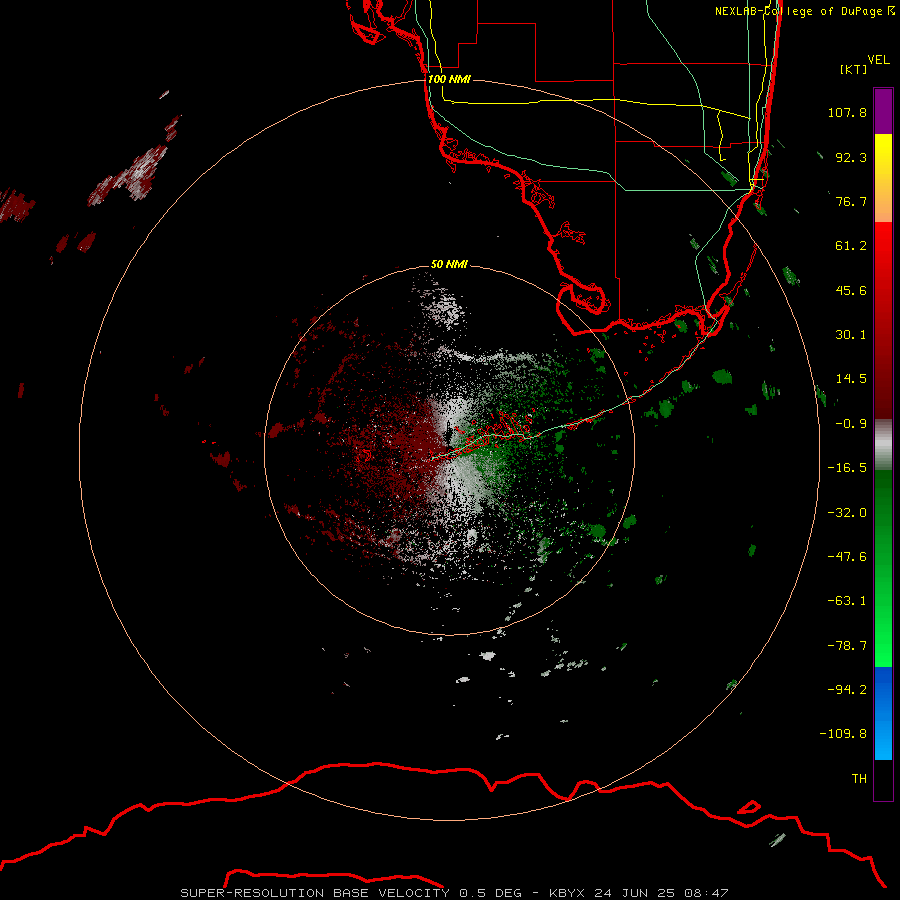Select the -78.7 velocity scale value

(x=847, y=646)
